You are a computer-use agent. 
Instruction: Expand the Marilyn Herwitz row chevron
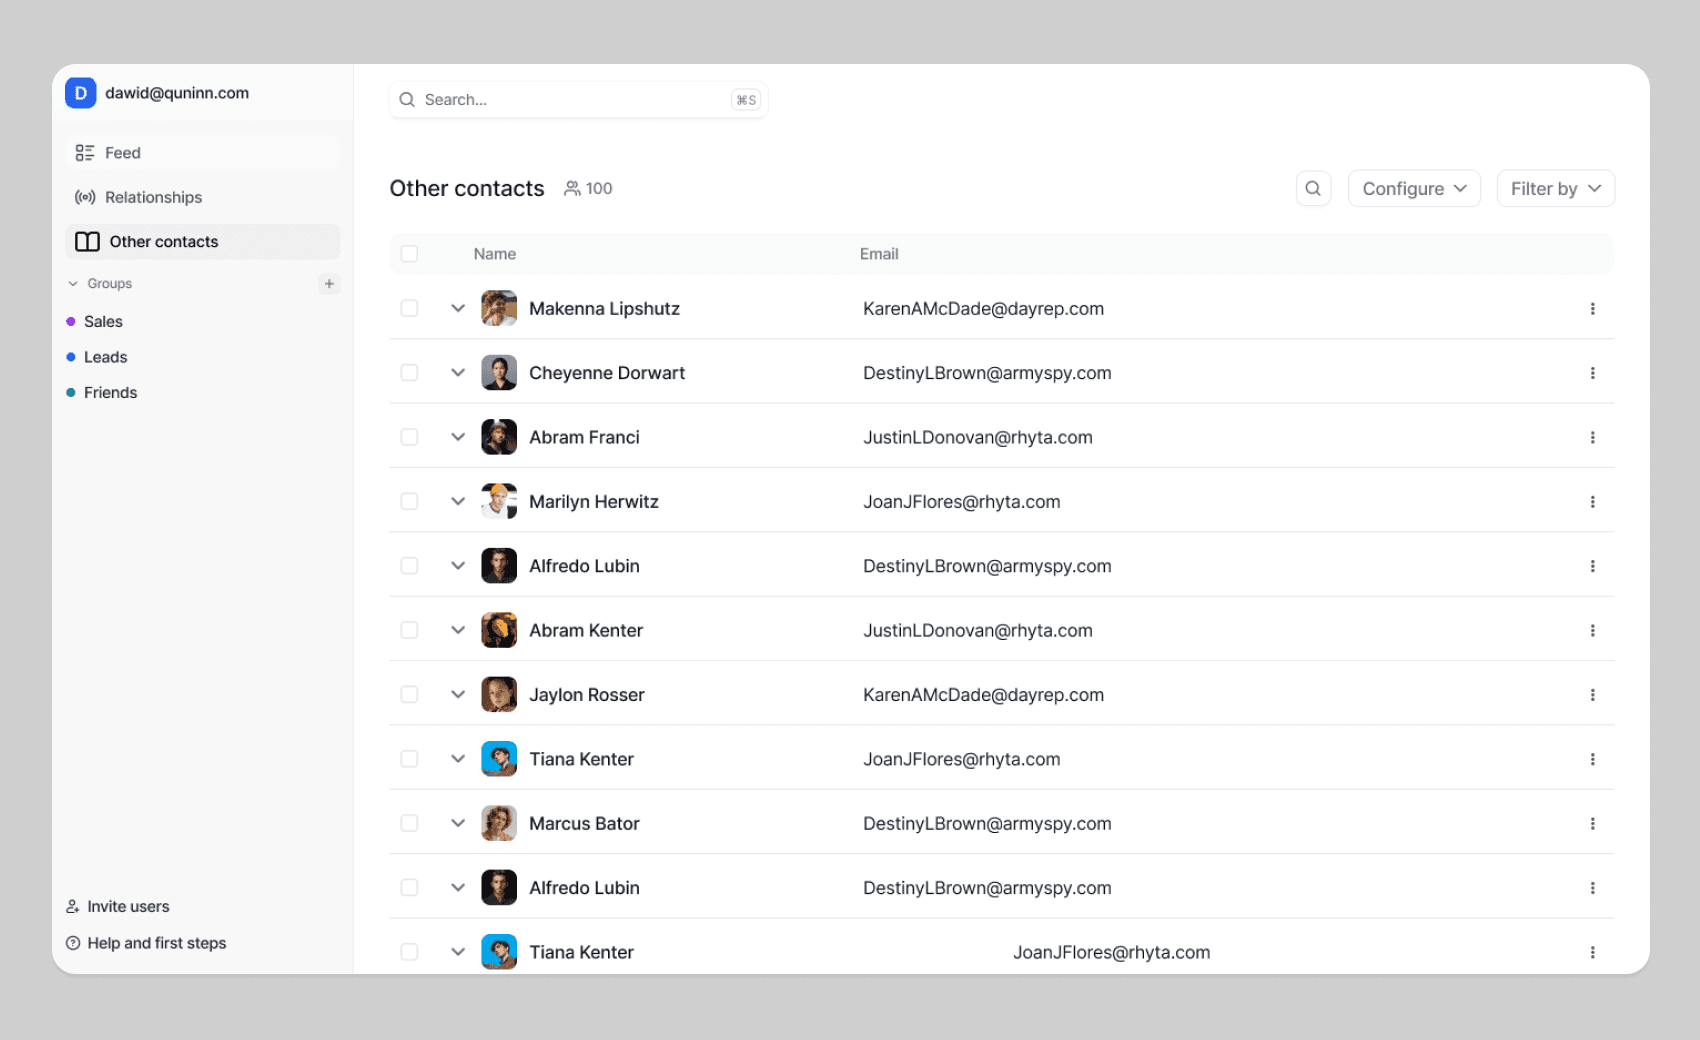tap(458, 501)
